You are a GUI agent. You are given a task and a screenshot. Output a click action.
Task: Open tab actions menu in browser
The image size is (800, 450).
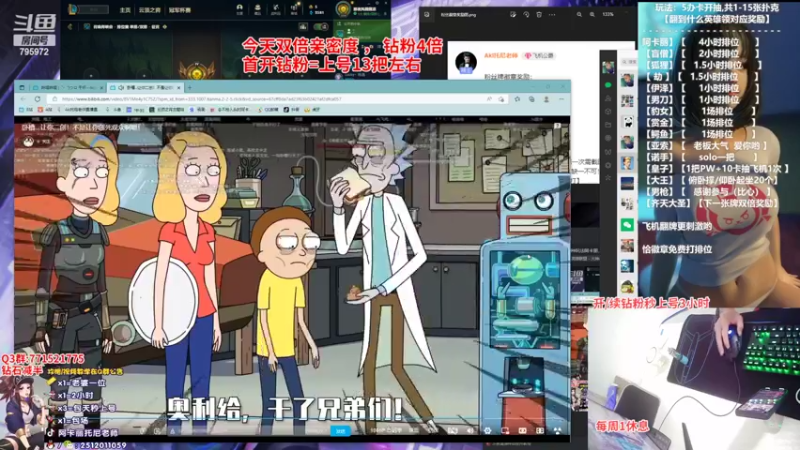[x=22, y=88]
